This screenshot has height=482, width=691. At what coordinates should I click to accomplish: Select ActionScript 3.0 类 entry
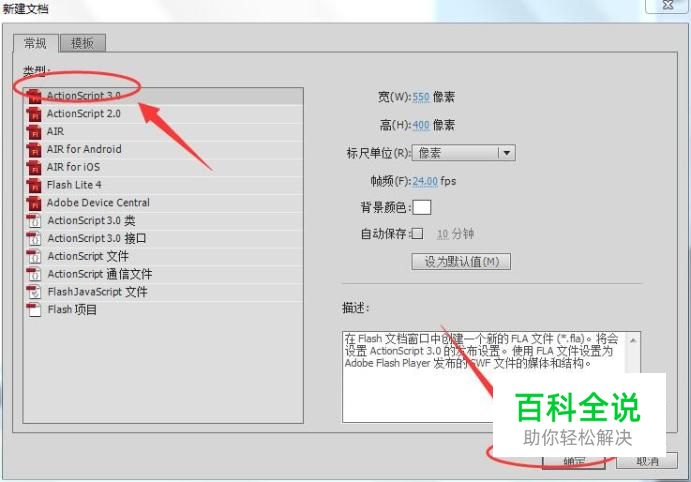163,220
